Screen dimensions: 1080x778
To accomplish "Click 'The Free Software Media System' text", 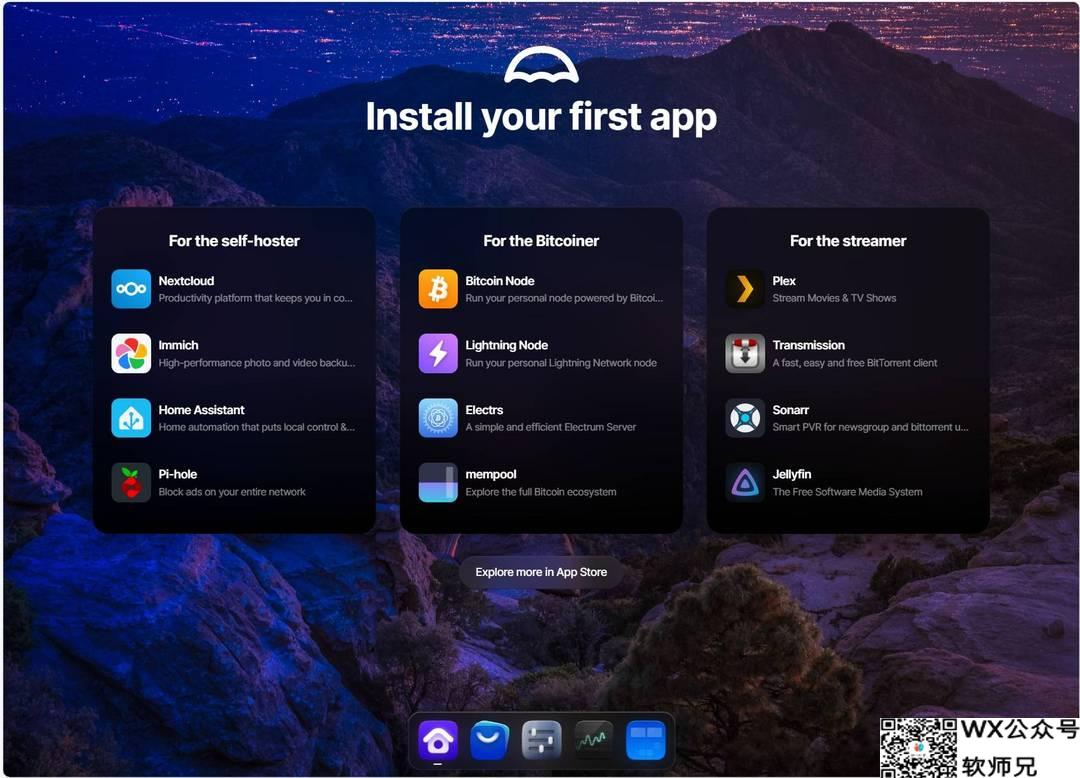I will click(847, 492).
